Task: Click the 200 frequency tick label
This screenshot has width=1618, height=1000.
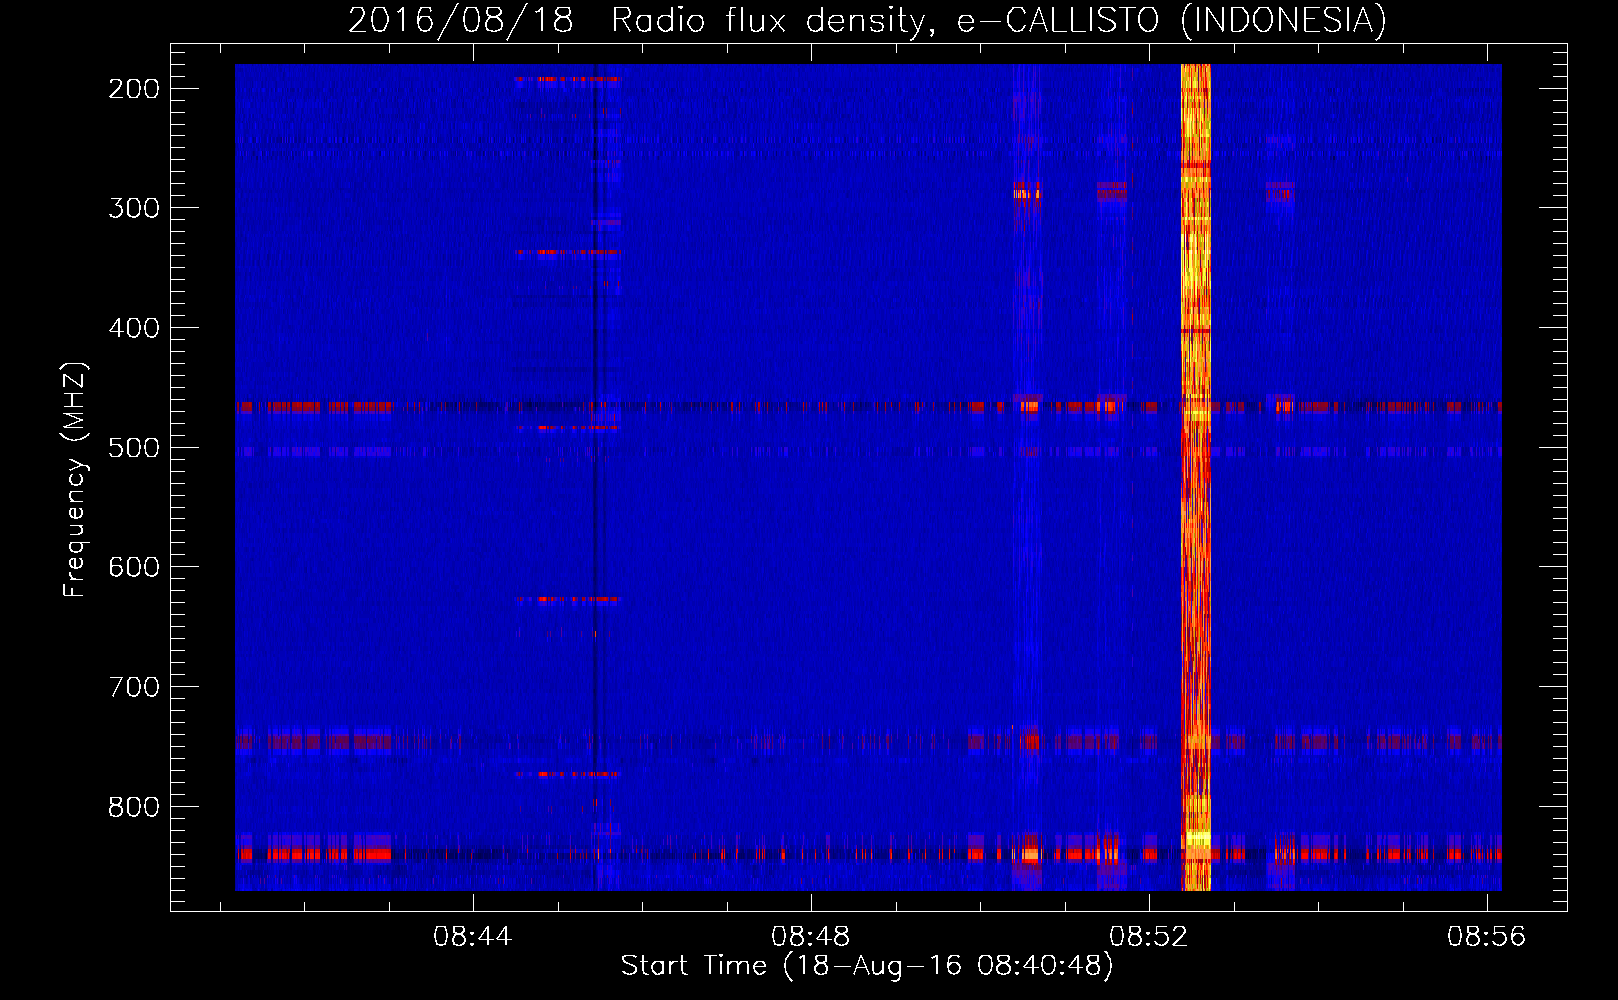Action: [134, 89]
